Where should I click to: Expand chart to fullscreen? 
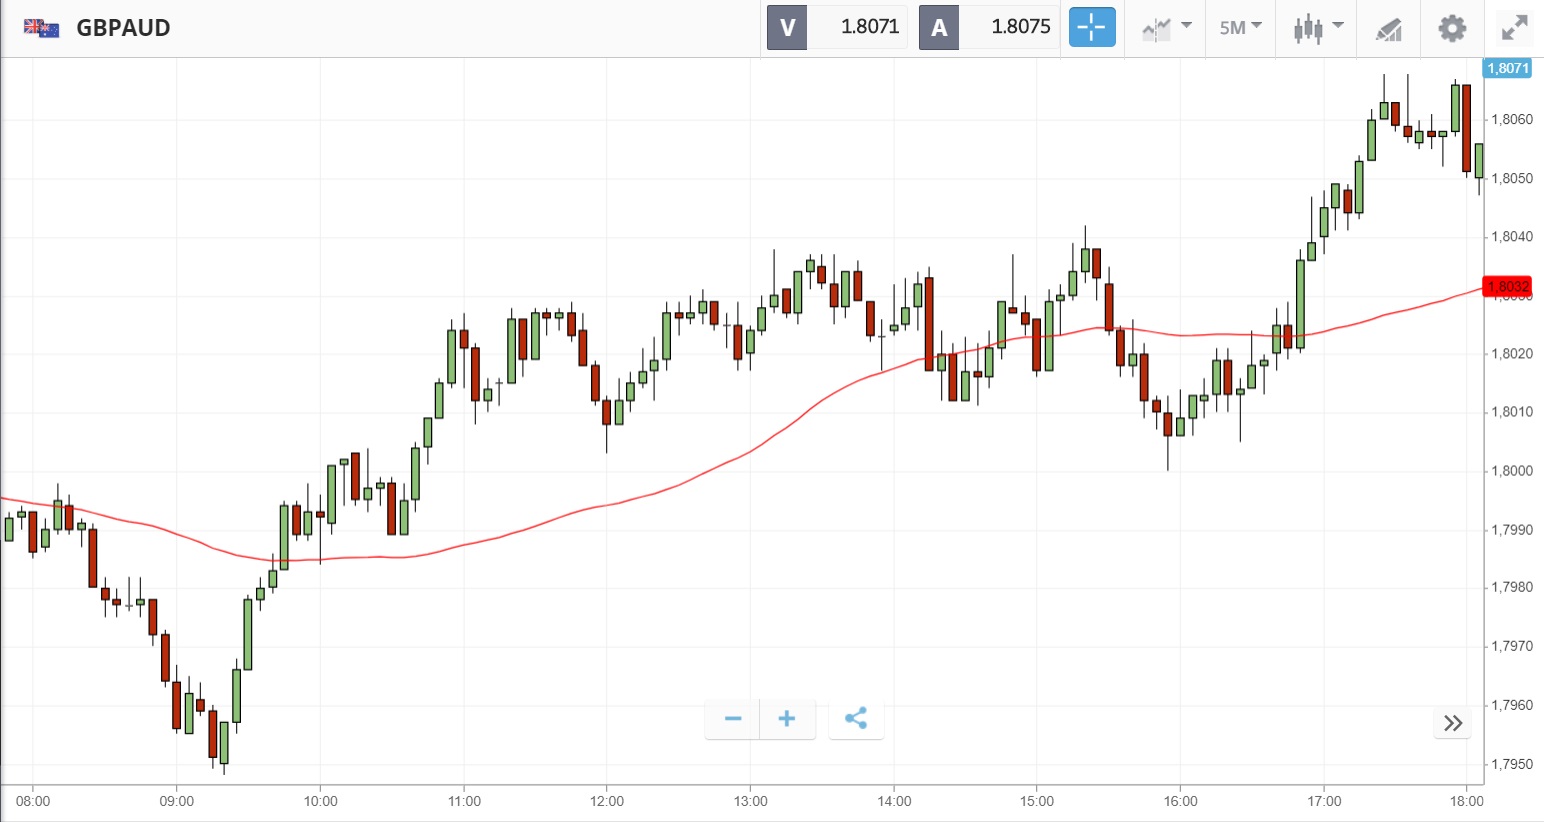(1515, 28)
